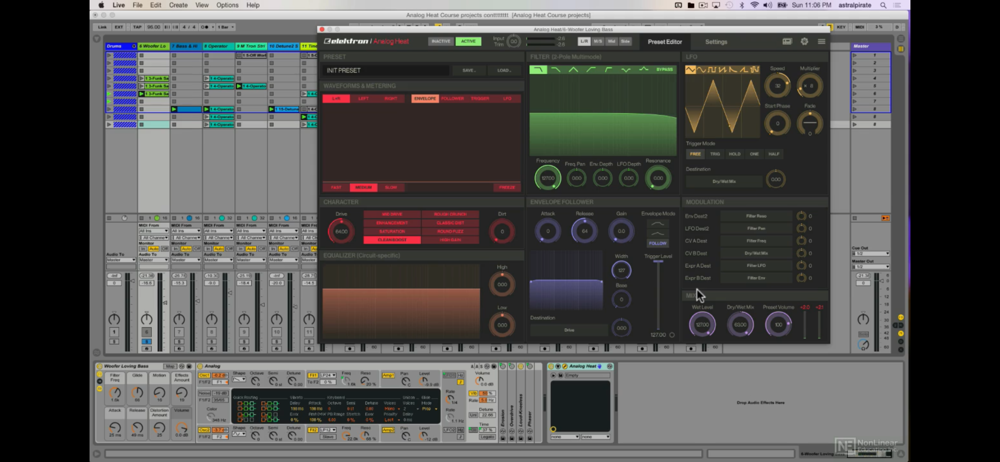The width and height of the screenshot is (1000, 462).
Task: Select notch filter shape icon in FILTER
Action: (x=626, y=70)
